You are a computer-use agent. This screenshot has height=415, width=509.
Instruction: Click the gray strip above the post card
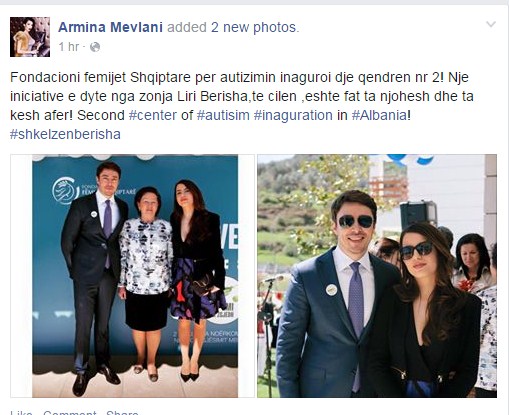tap(254, 2)
